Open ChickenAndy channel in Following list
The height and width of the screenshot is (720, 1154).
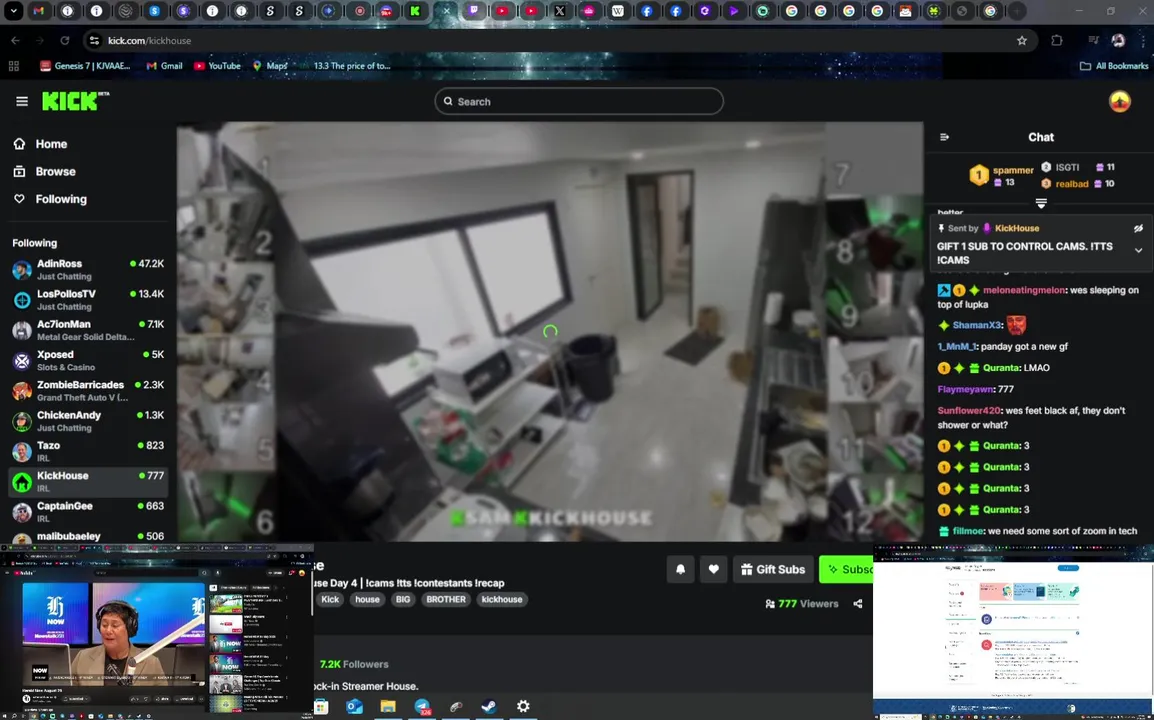[x=88, y=420]
